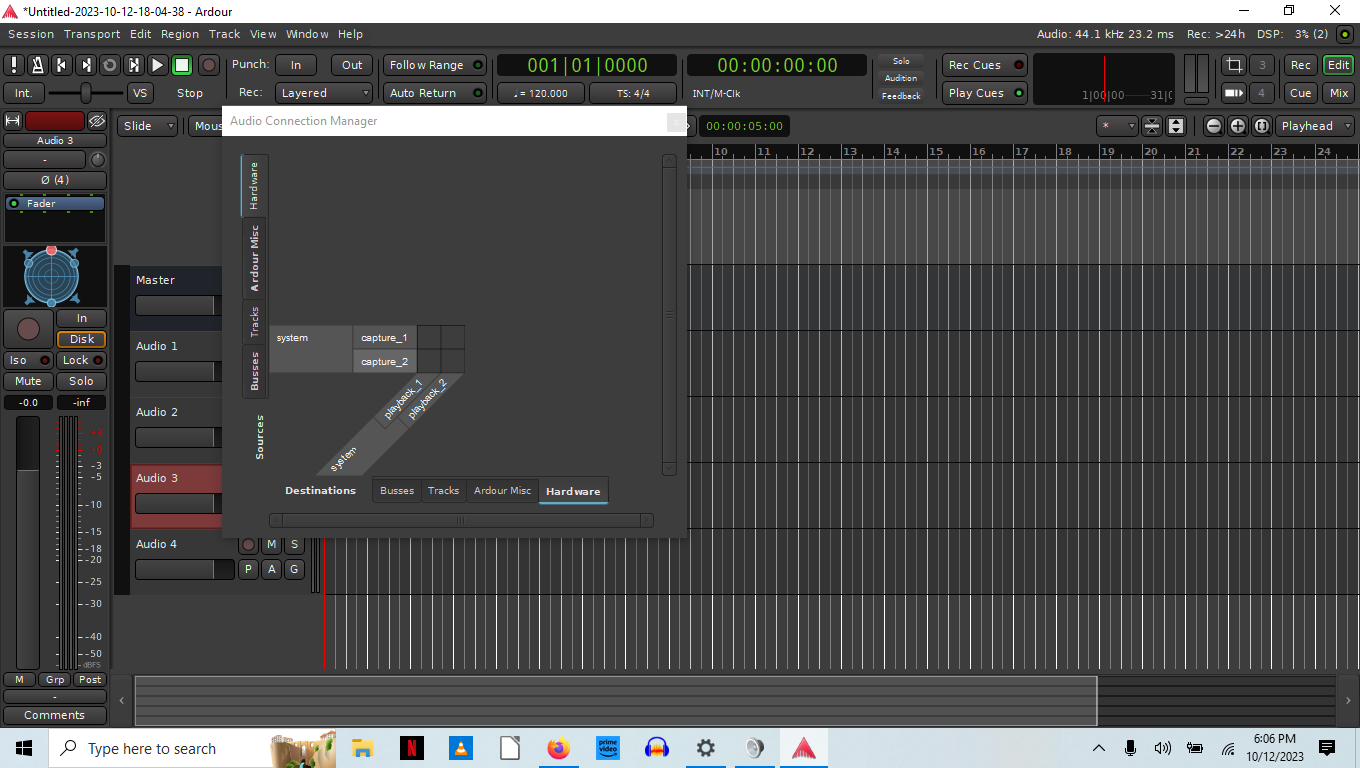Toggle loop playback icon
This screenshot has width=1360, height=768.
click(110, 65)
